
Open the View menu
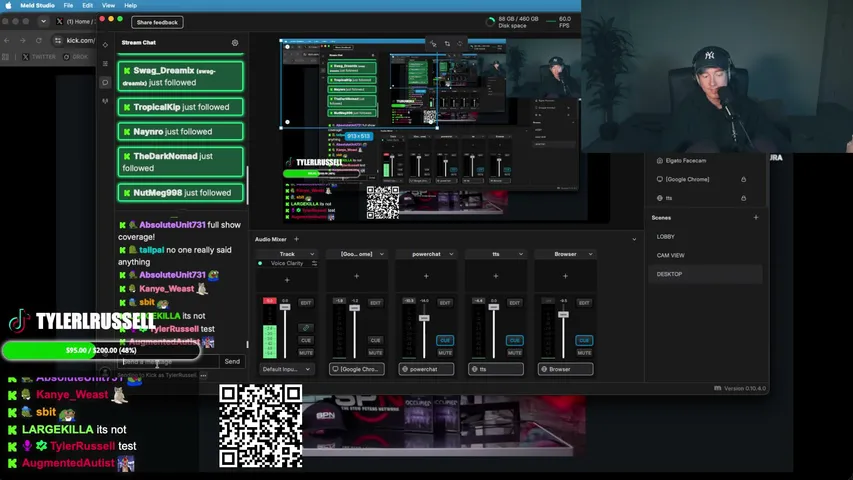click(108, 5)
